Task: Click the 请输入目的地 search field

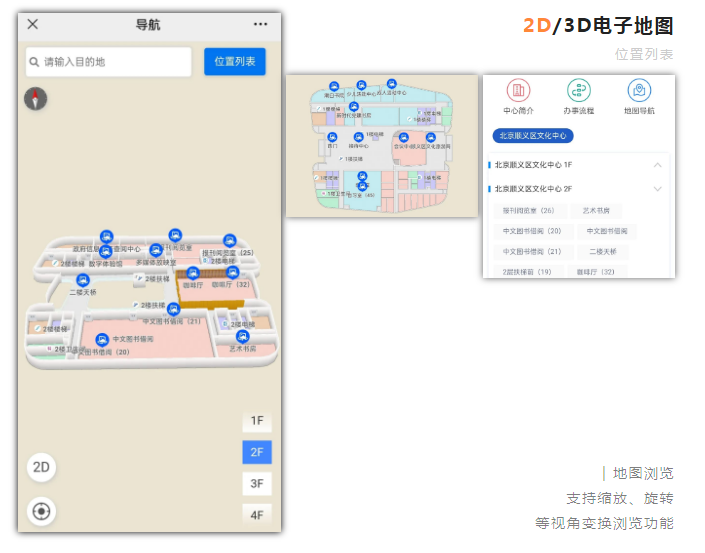Action: [108, 62]
